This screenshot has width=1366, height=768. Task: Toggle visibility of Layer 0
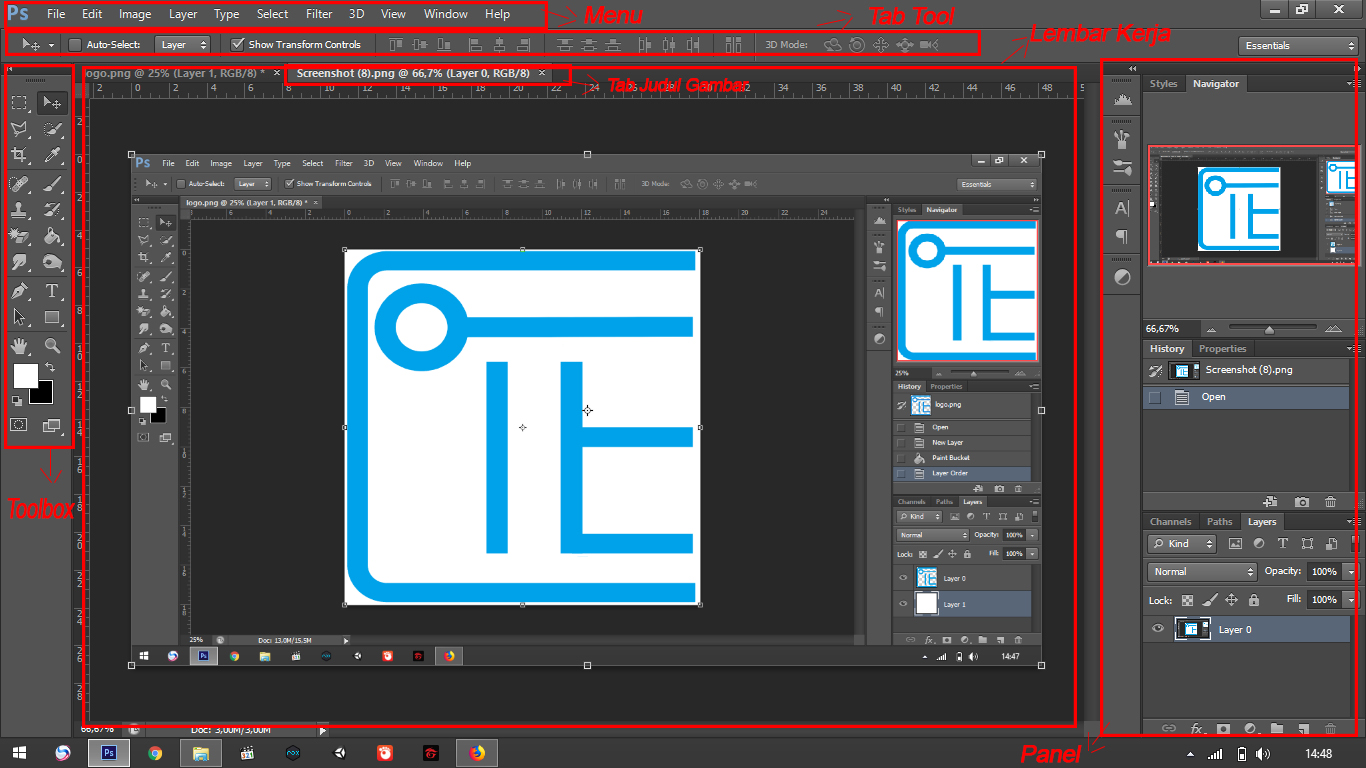click(1158, 629)
